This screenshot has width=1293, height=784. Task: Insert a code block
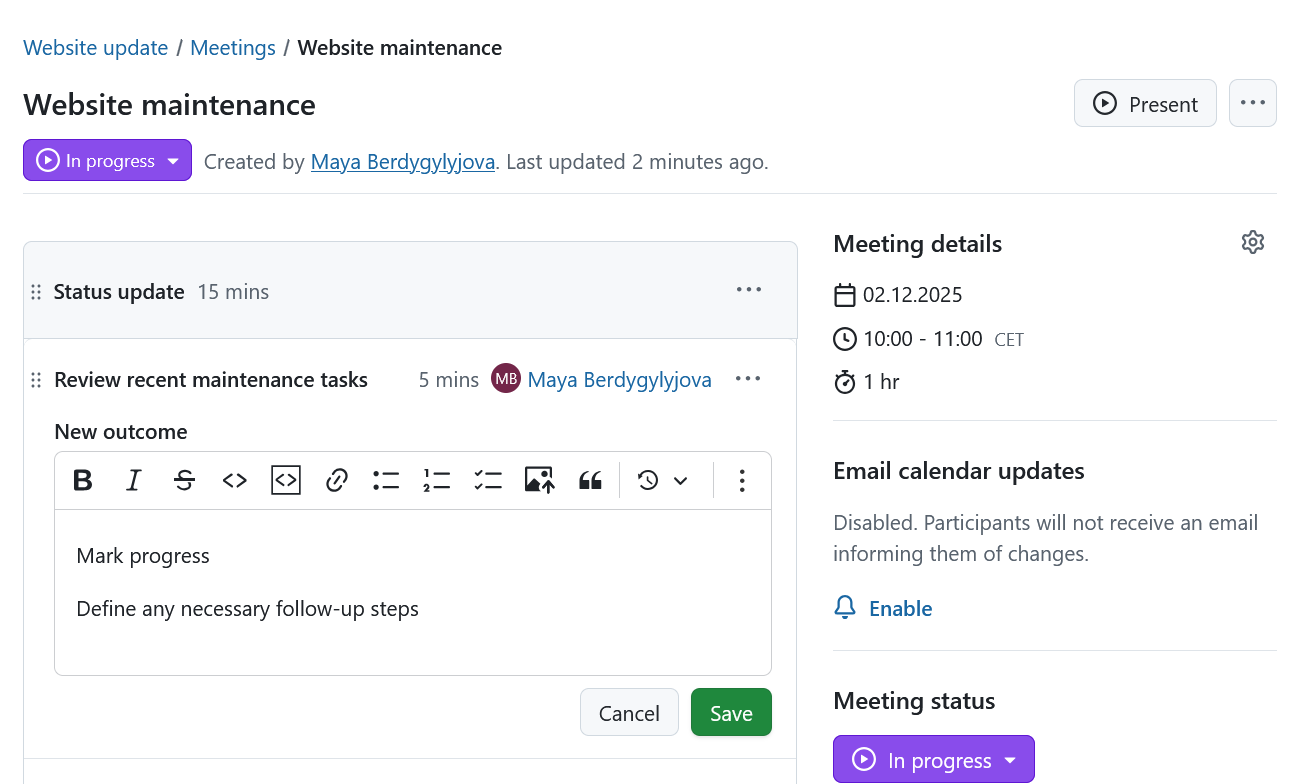coord(286,481)
